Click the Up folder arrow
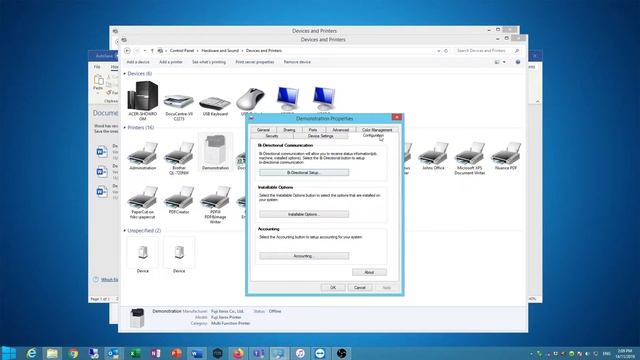 (x=152, y=51)
